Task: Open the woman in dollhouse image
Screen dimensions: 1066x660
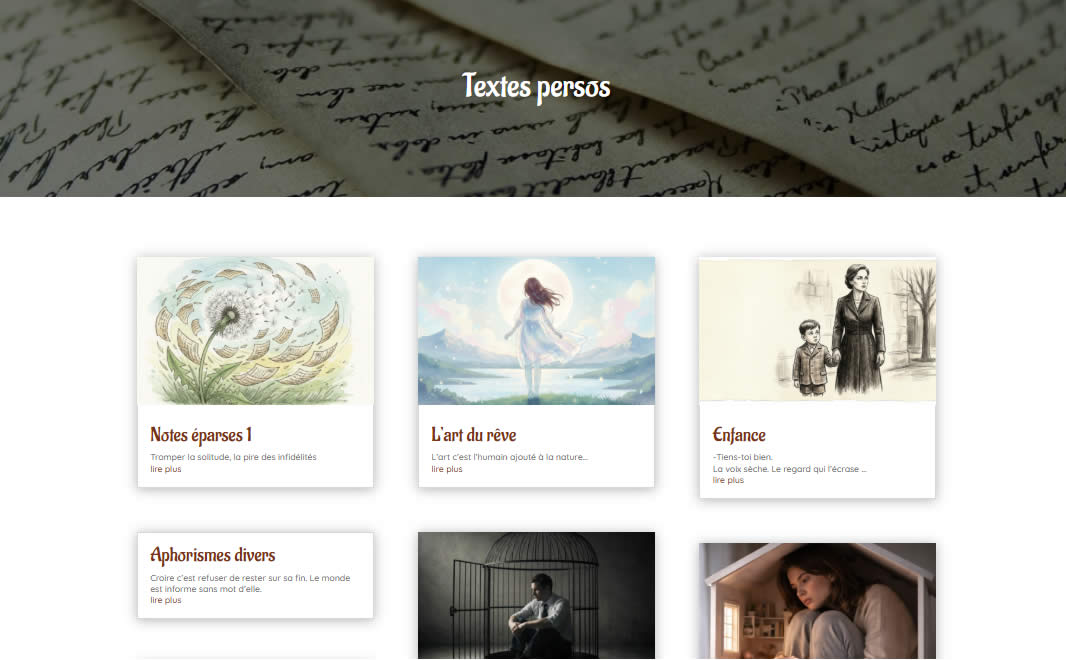Action: (x=817, y=601)
